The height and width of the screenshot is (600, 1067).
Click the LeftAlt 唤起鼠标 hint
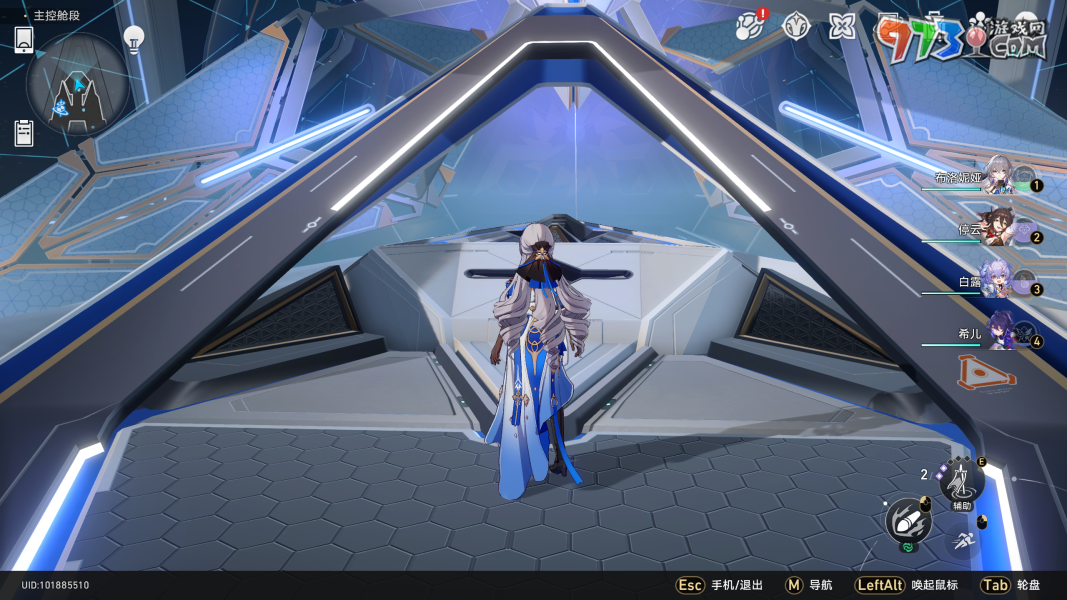point(905,585)
